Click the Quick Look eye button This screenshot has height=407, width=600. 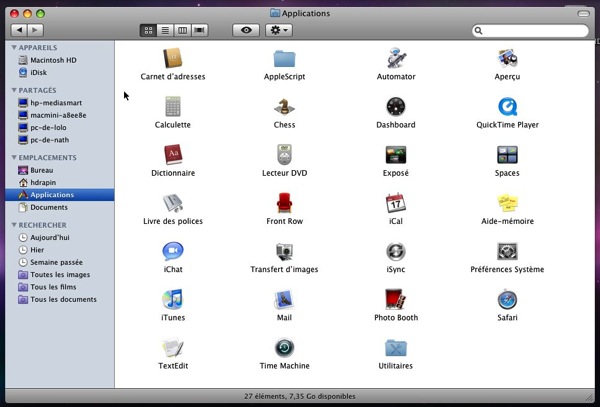pyautogui.click(x=246, y=31)
